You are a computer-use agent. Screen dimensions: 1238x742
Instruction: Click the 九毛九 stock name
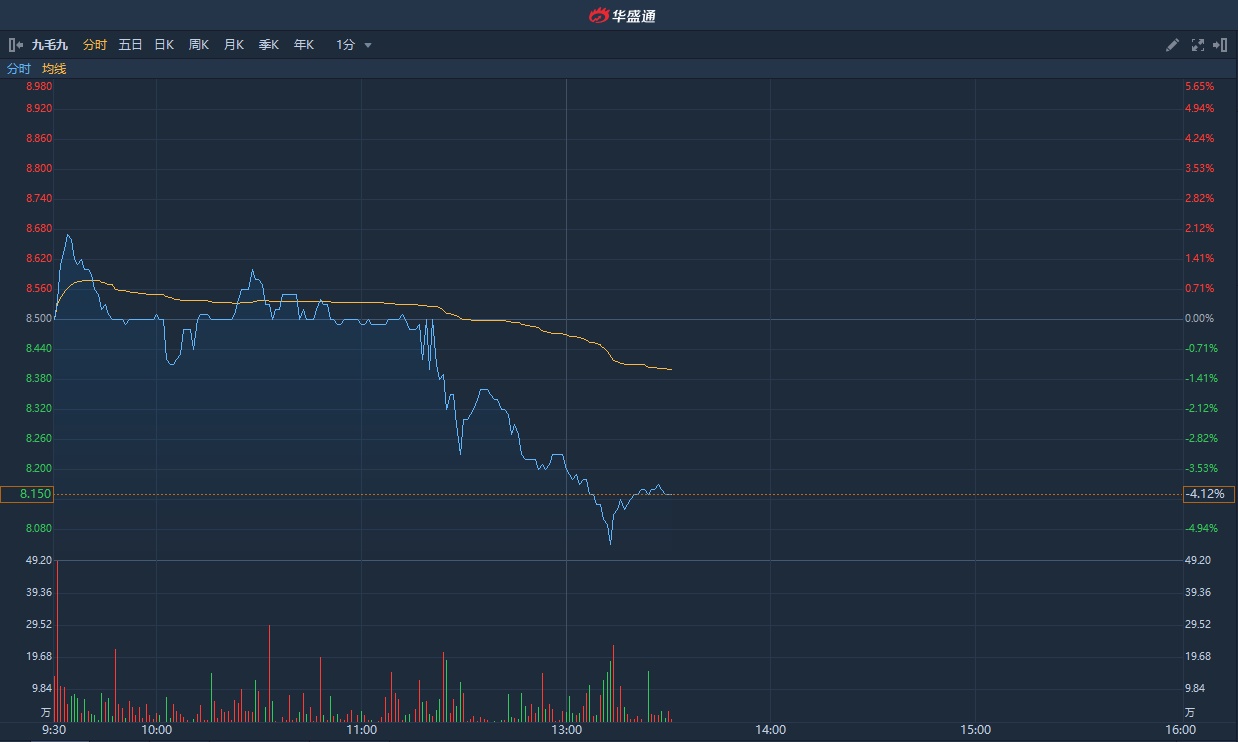pos(49,45)
